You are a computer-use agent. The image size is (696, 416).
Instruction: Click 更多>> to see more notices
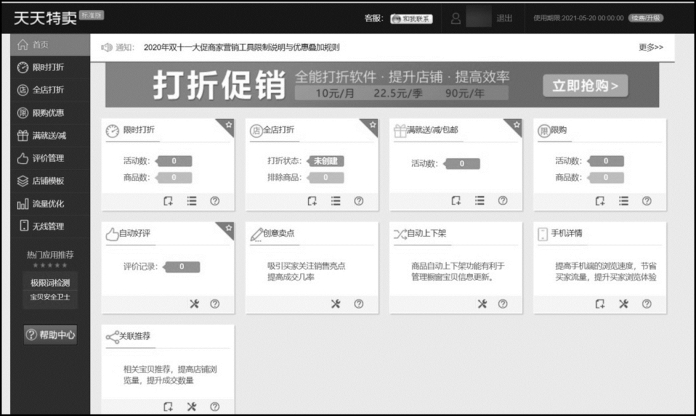(651, 47)
